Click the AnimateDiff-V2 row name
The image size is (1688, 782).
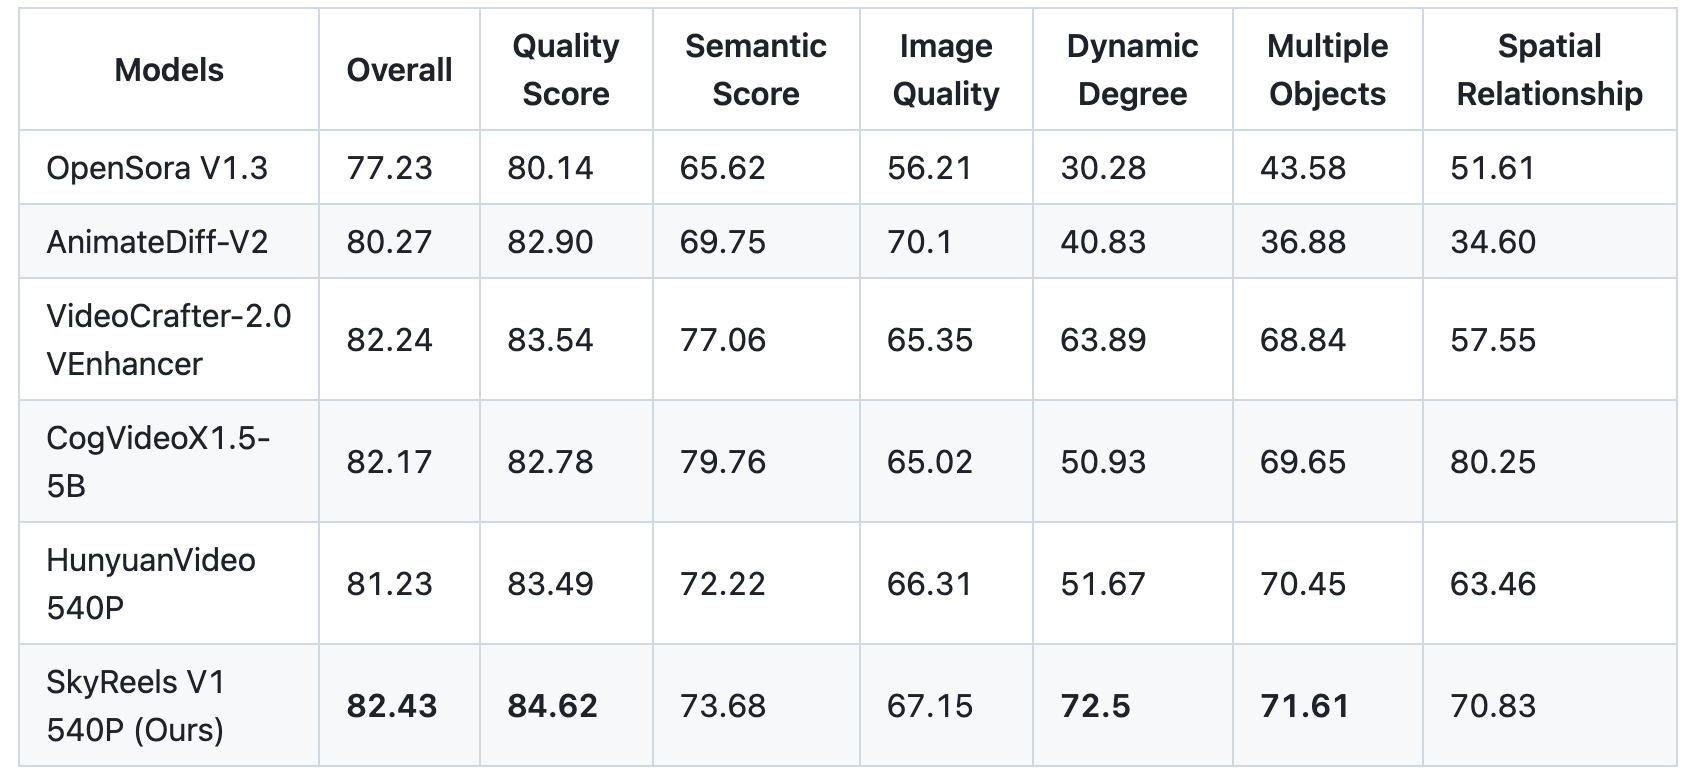pyautogui.click(x=157, y=242)
